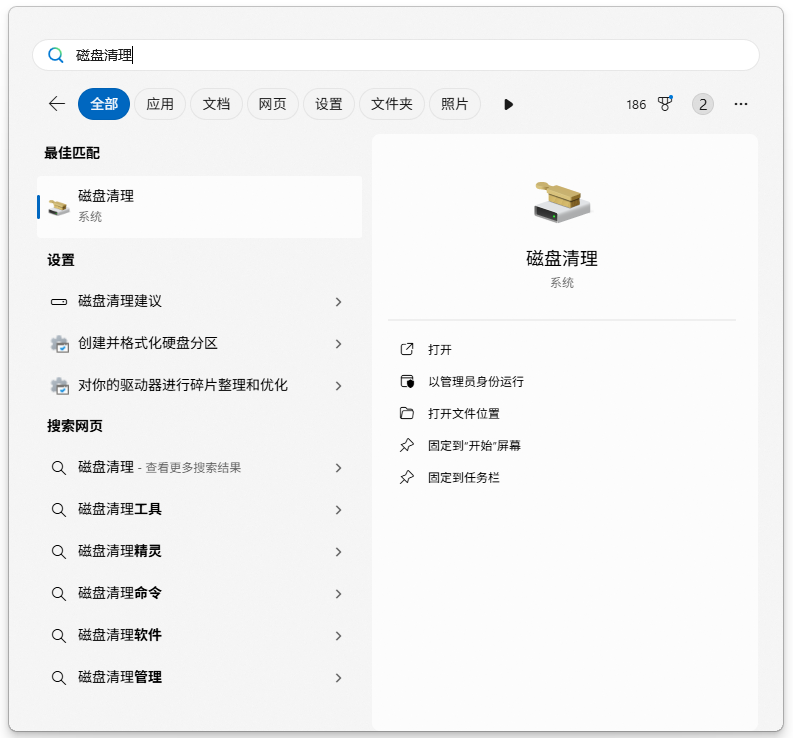
Task: Click search icon beside 磁盘清理命令
Action: (59, 594)
